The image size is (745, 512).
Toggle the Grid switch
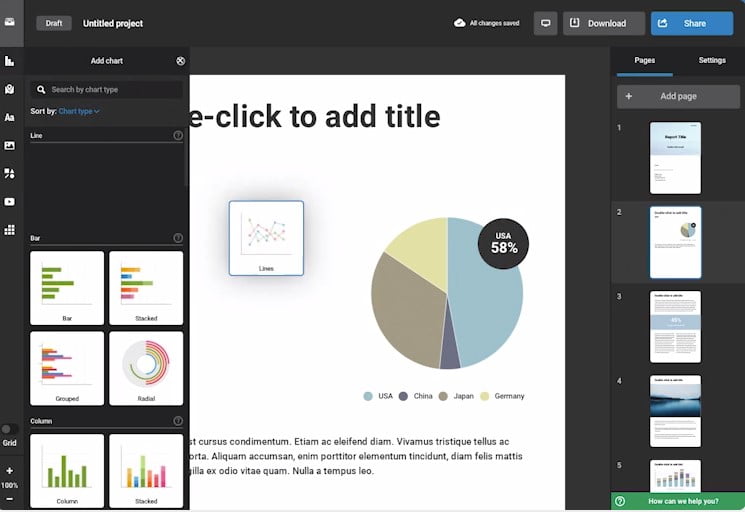[x=9, y=429]
